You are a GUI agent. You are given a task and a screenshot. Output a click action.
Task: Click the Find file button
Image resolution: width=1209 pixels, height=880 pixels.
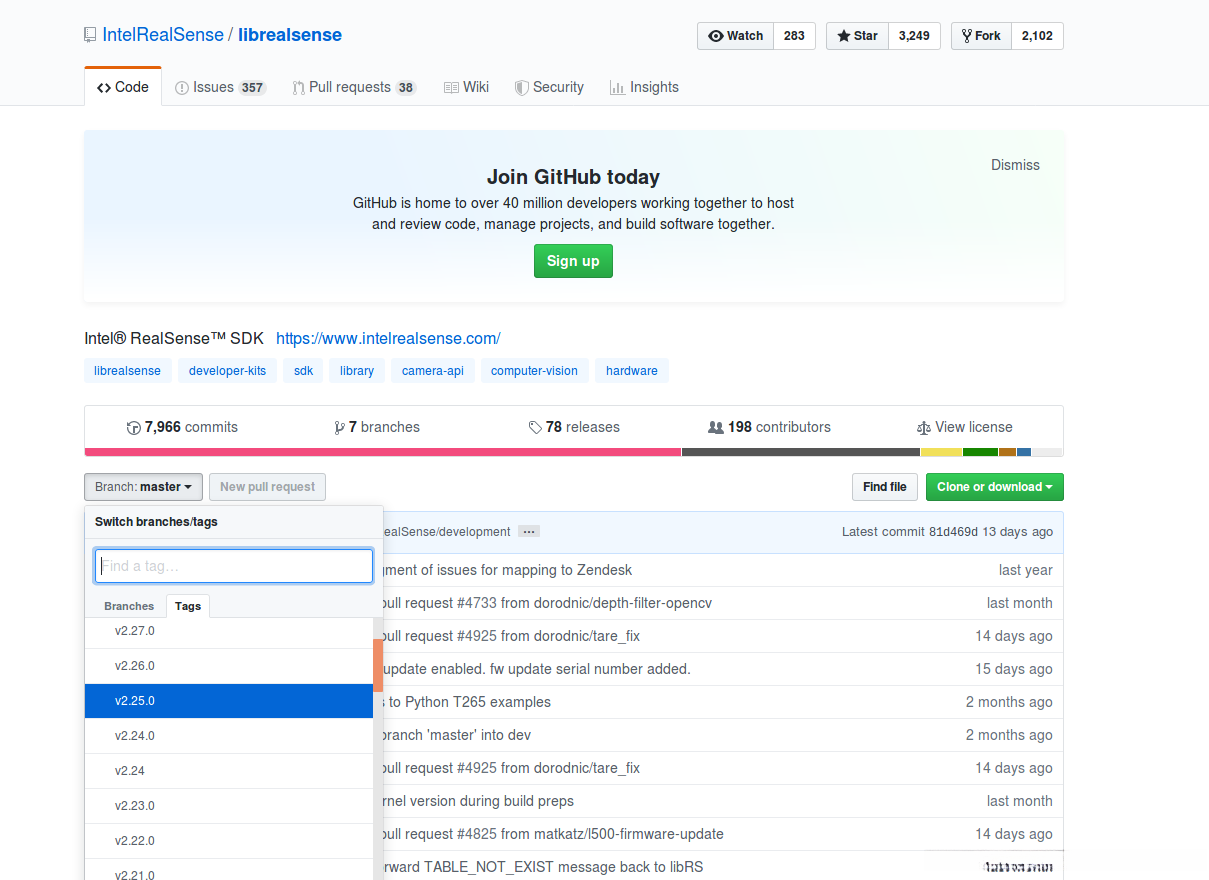(885, 487)
